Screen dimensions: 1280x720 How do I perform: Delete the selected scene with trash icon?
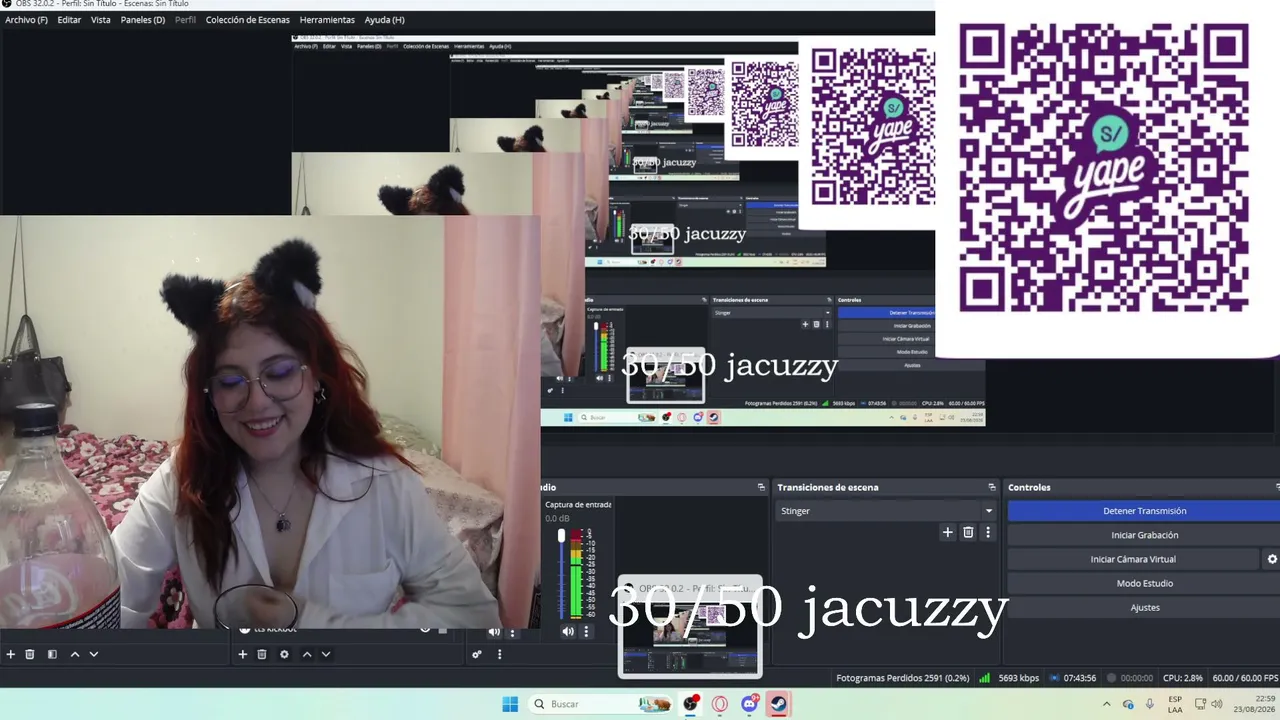coord(30,654)
